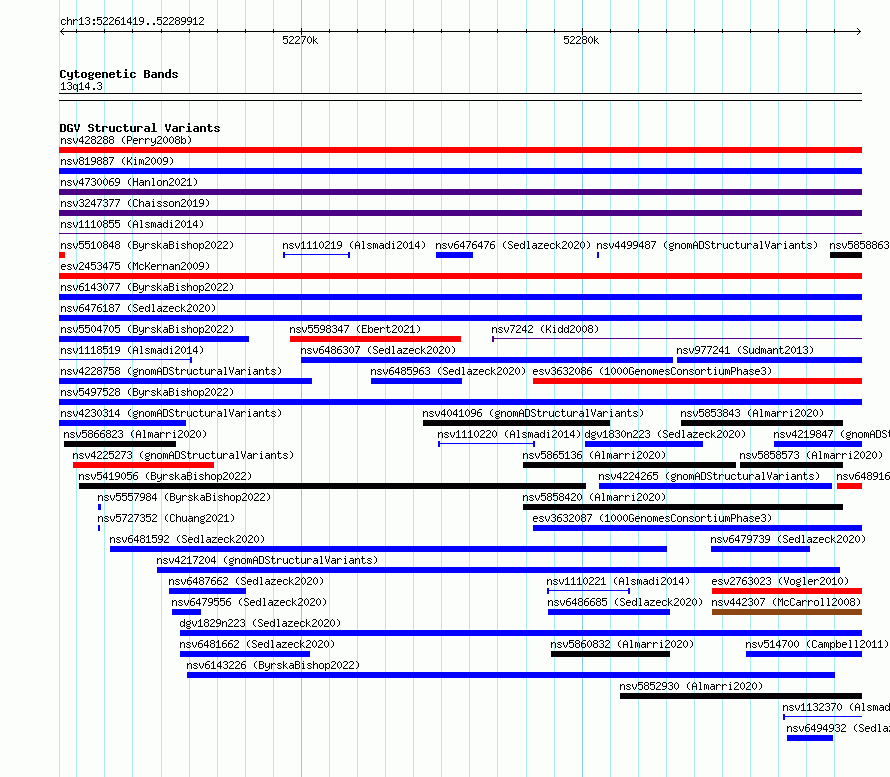Image resolution: width=890 pixels, height=777 pixels.
Task: Select the long black bar of nsv5419056
Action: pyautogui.click(x=332, y=486)
